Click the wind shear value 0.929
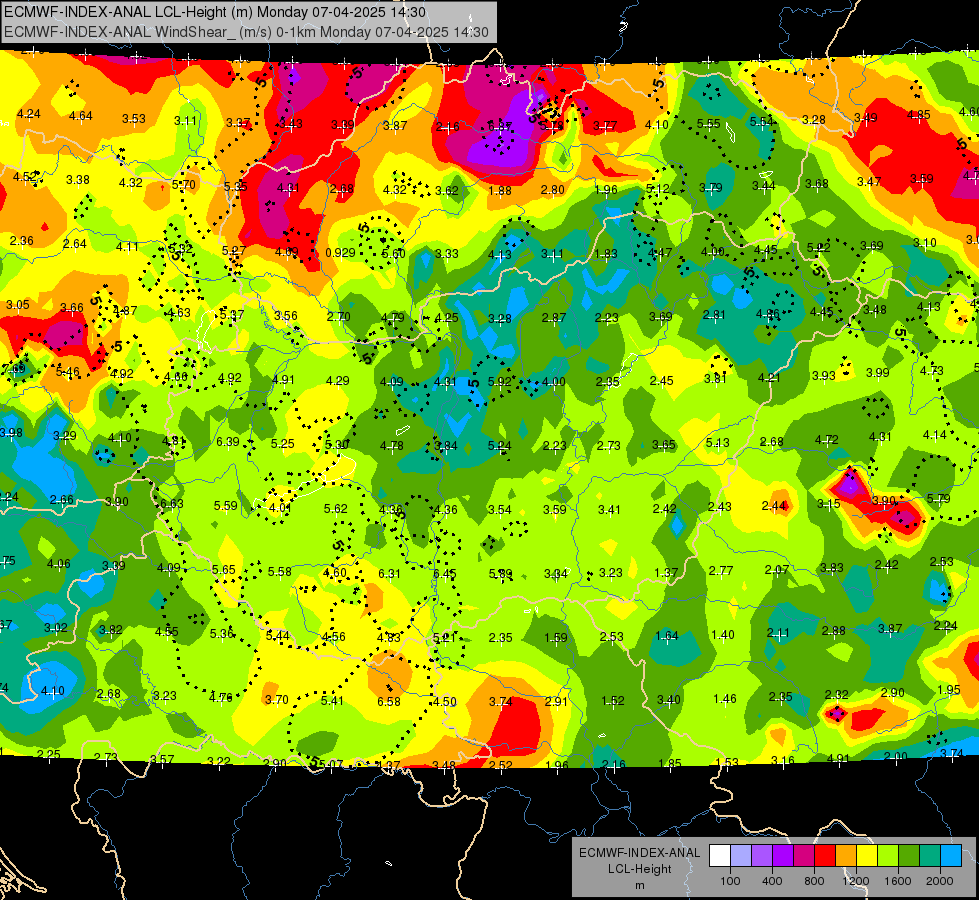Image resolution: width=979 pixels, height=900 pixels. click(340, 253)
